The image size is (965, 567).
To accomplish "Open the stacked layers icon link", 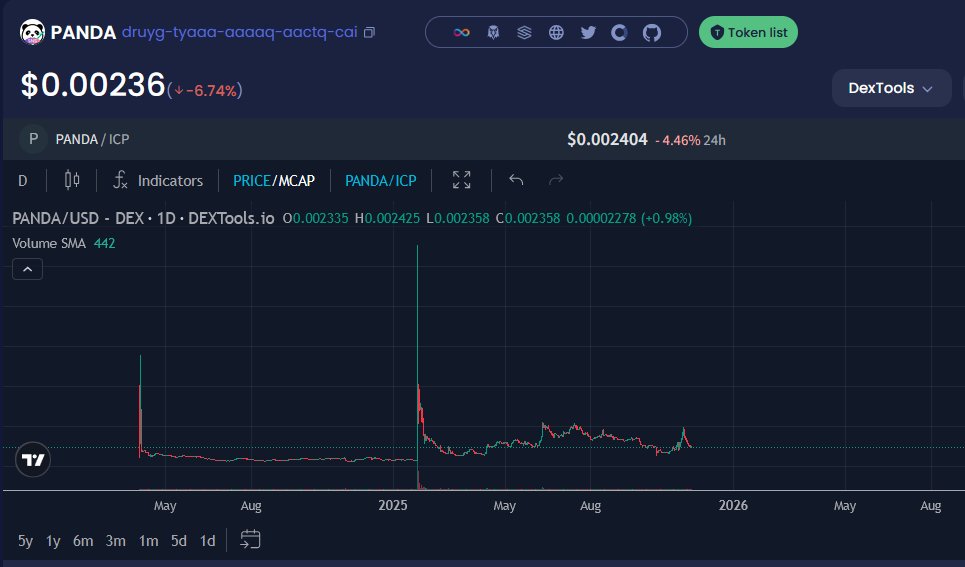I will 524,32.
